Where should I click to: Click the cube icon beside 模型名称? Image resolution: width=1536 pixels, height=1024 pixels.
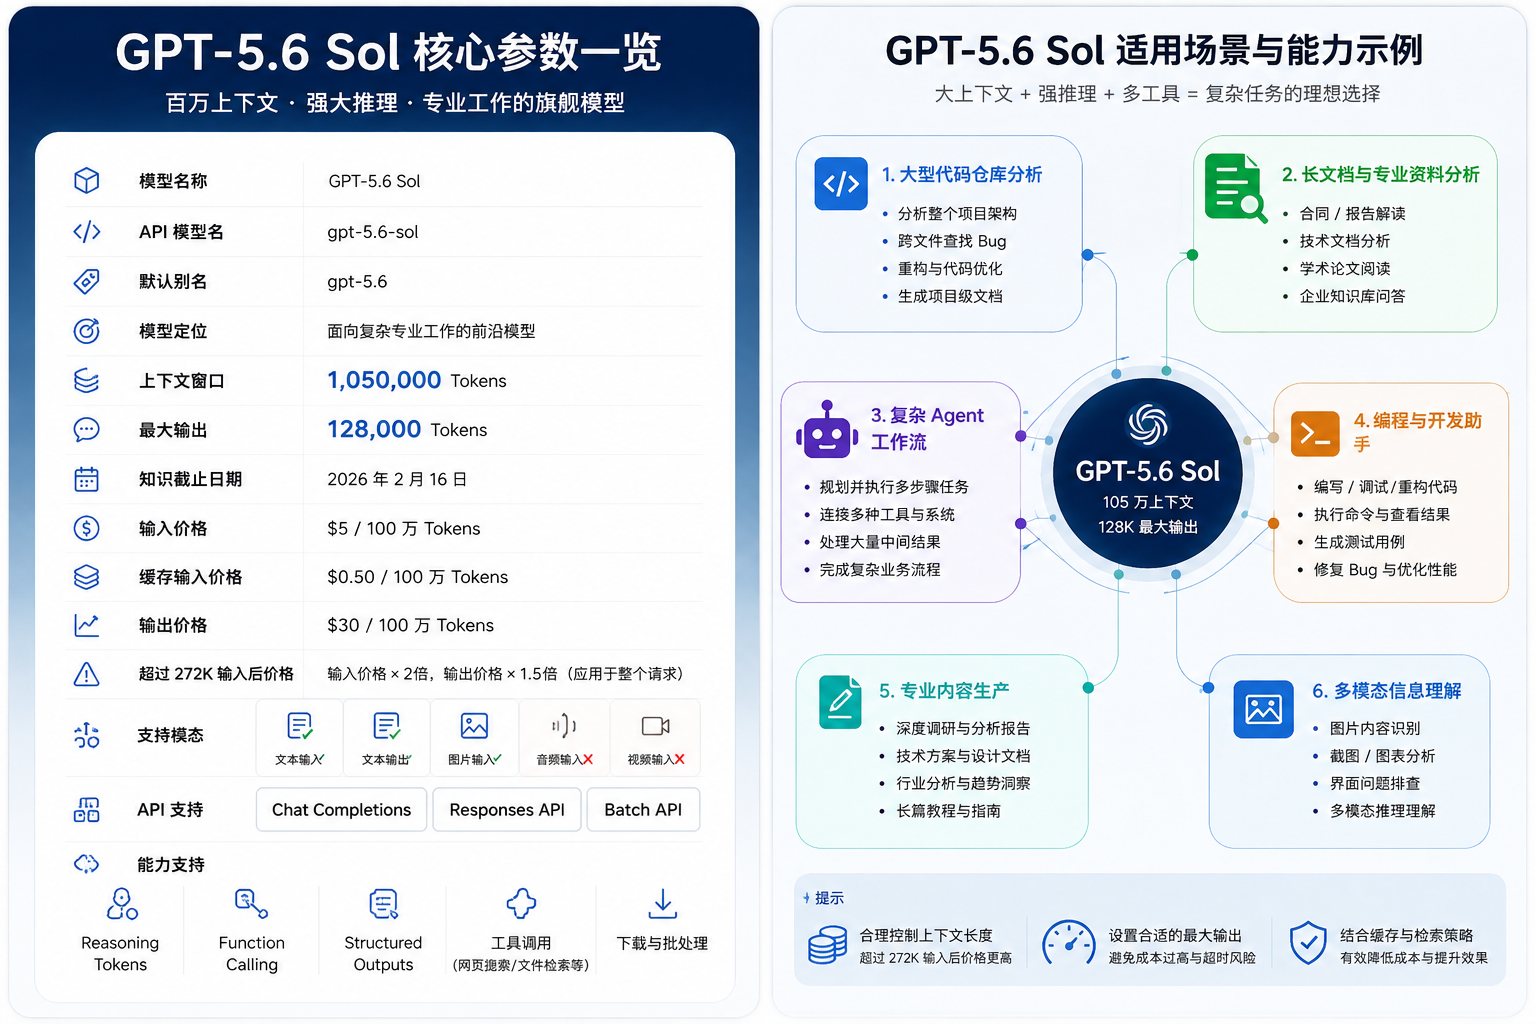coord(87,180)
